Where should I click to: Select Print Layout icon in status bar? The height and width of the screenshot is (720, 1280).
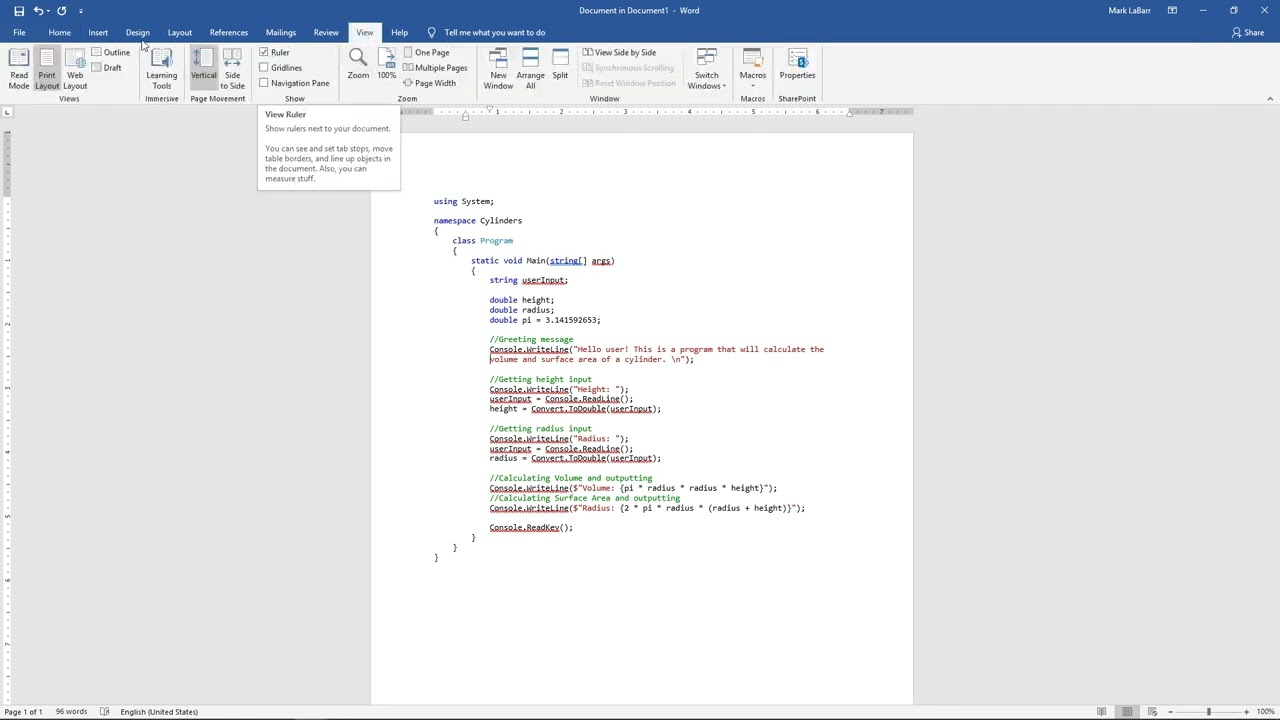click(x=1127, y=712)
